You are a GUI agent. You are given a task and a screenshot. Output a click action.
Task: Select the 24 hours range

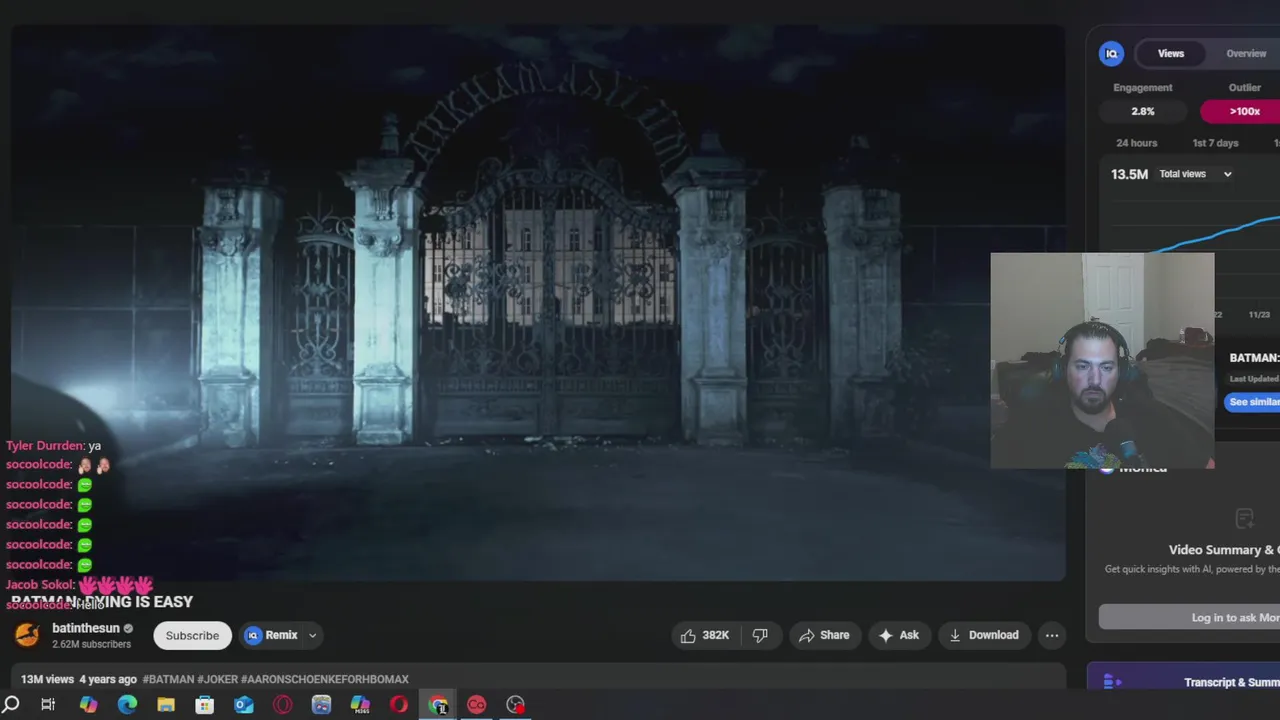(1136, 143)
